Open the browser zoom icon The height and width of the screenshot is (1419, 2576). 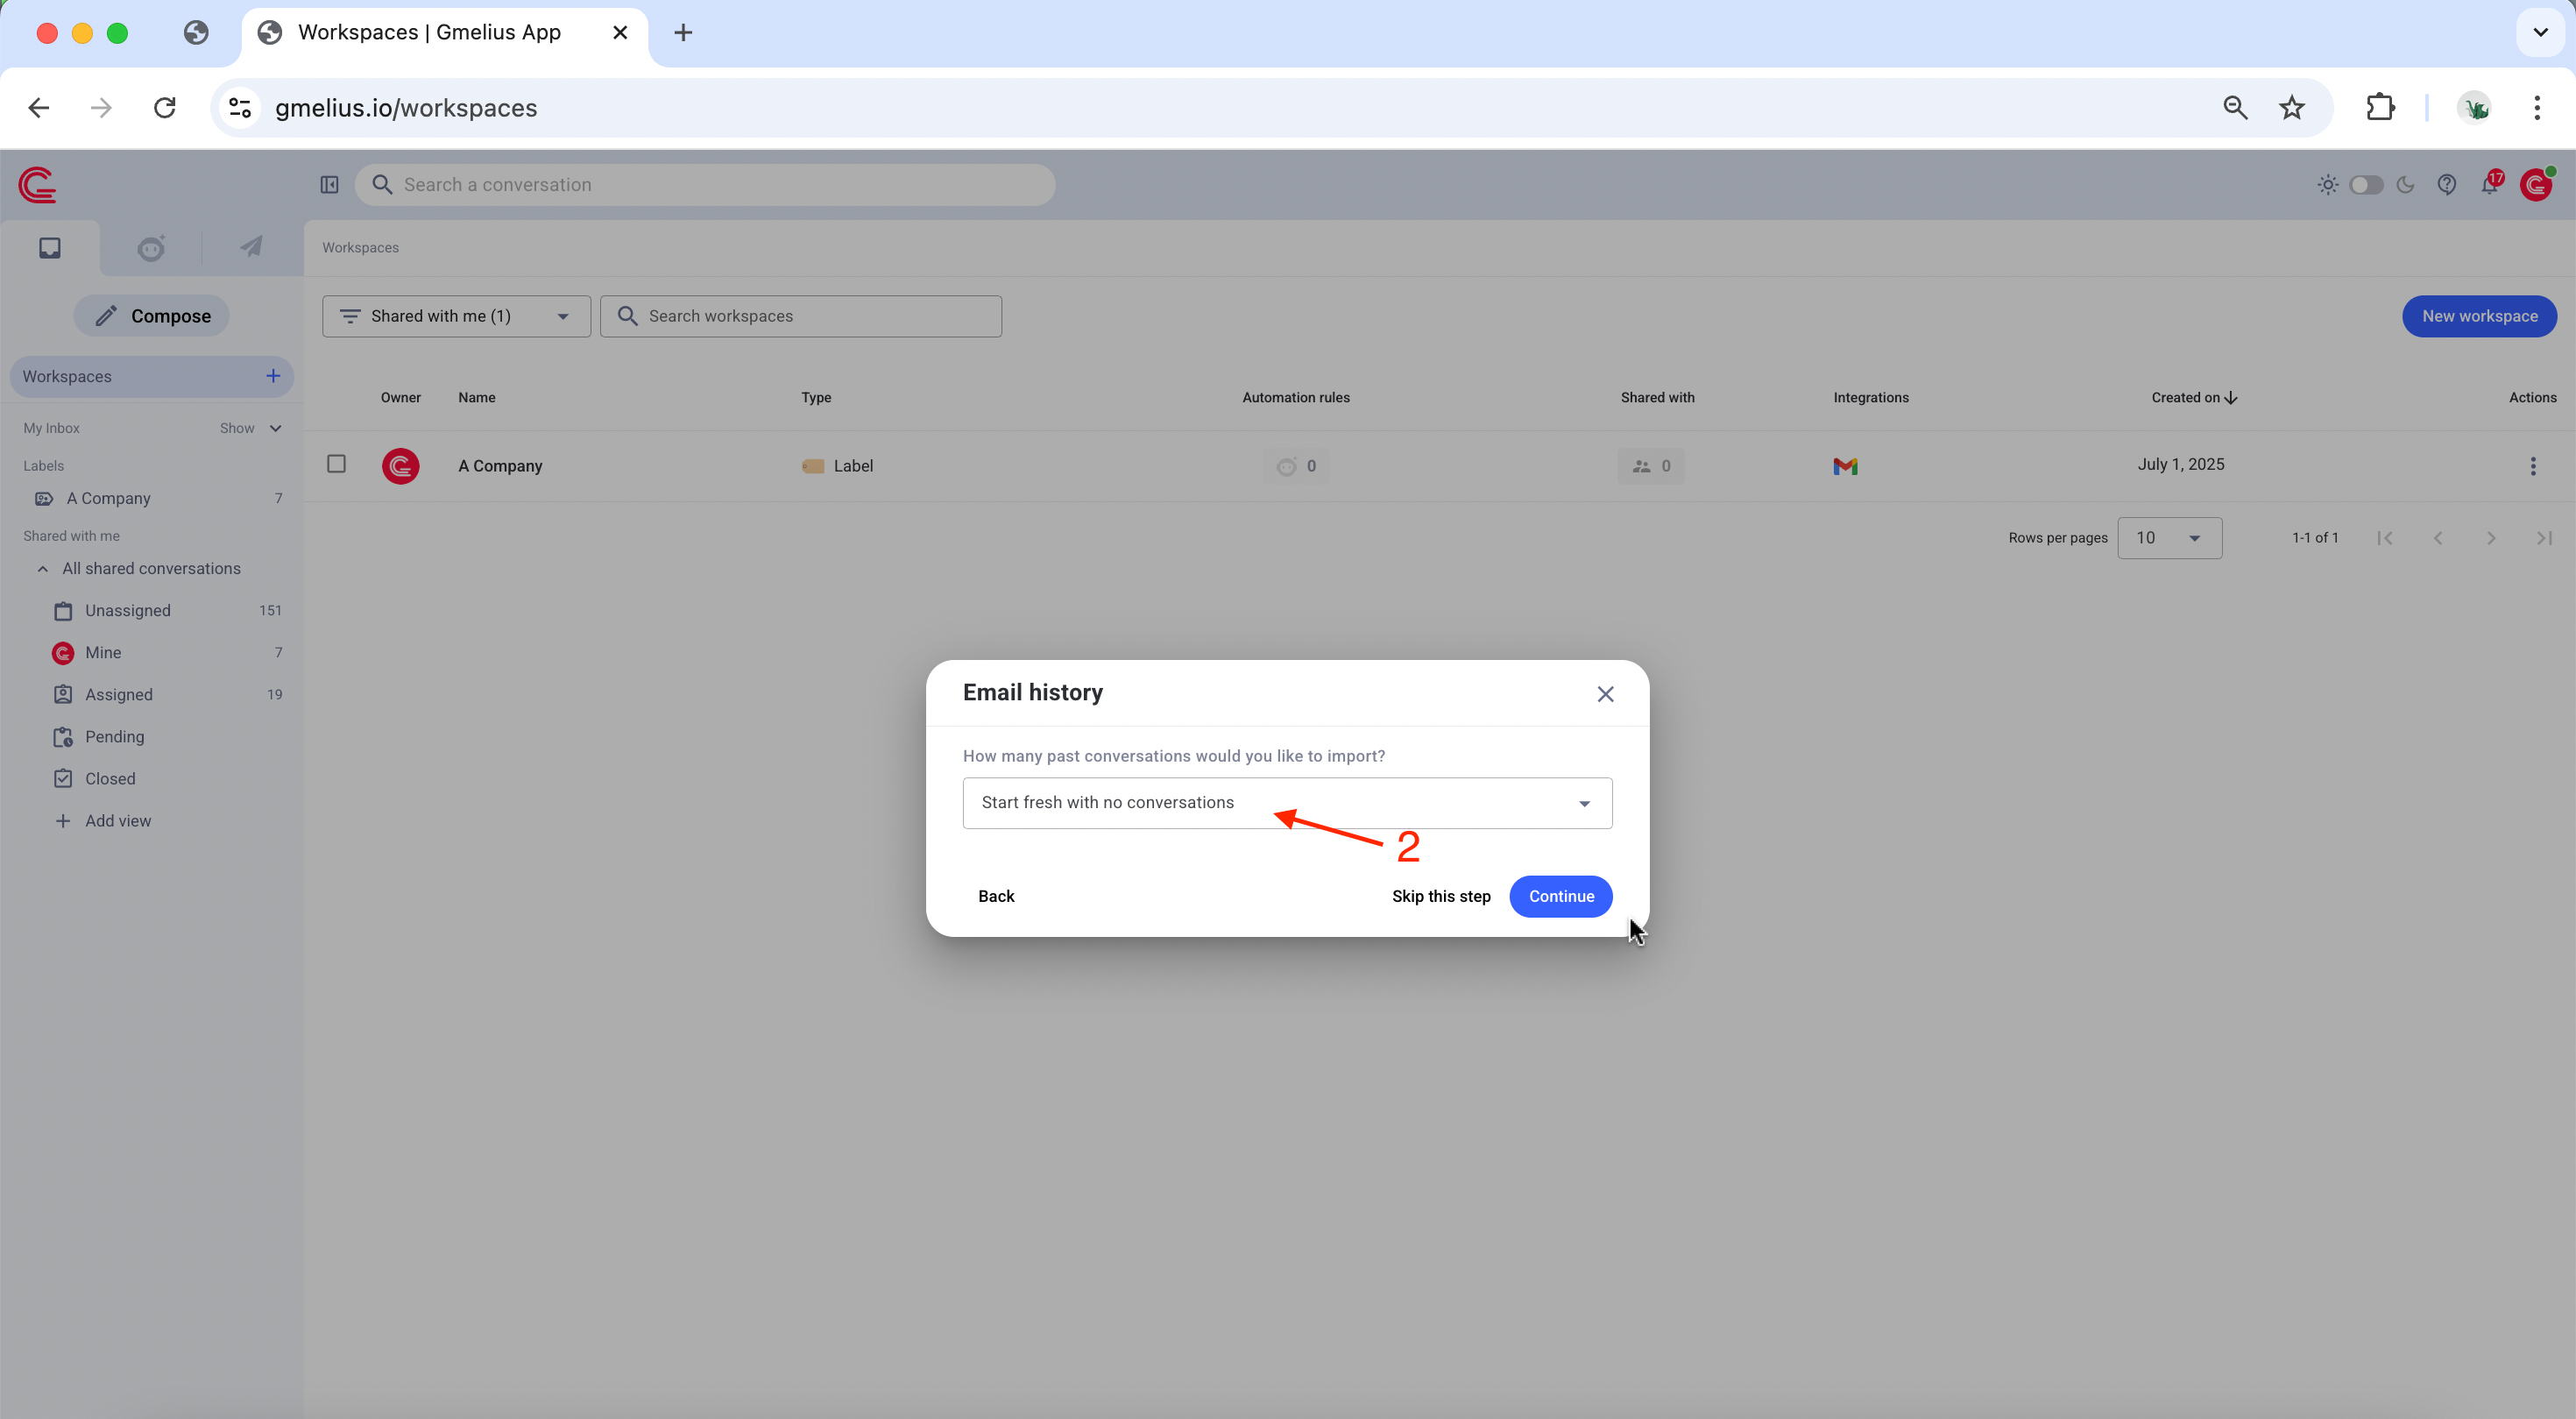pos(2235,108)
